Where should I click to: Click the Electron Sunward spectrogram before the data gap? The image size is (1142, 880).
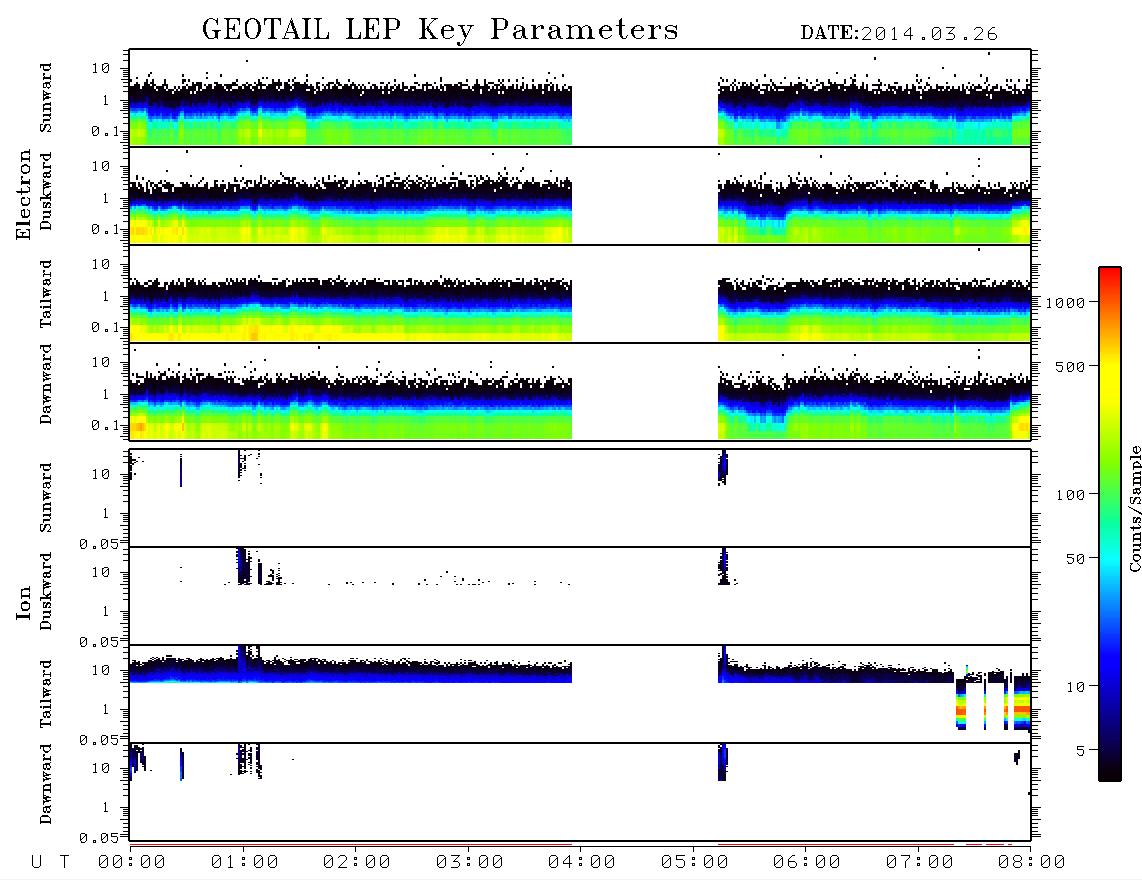pyautogui.click(x=350, y=113)
